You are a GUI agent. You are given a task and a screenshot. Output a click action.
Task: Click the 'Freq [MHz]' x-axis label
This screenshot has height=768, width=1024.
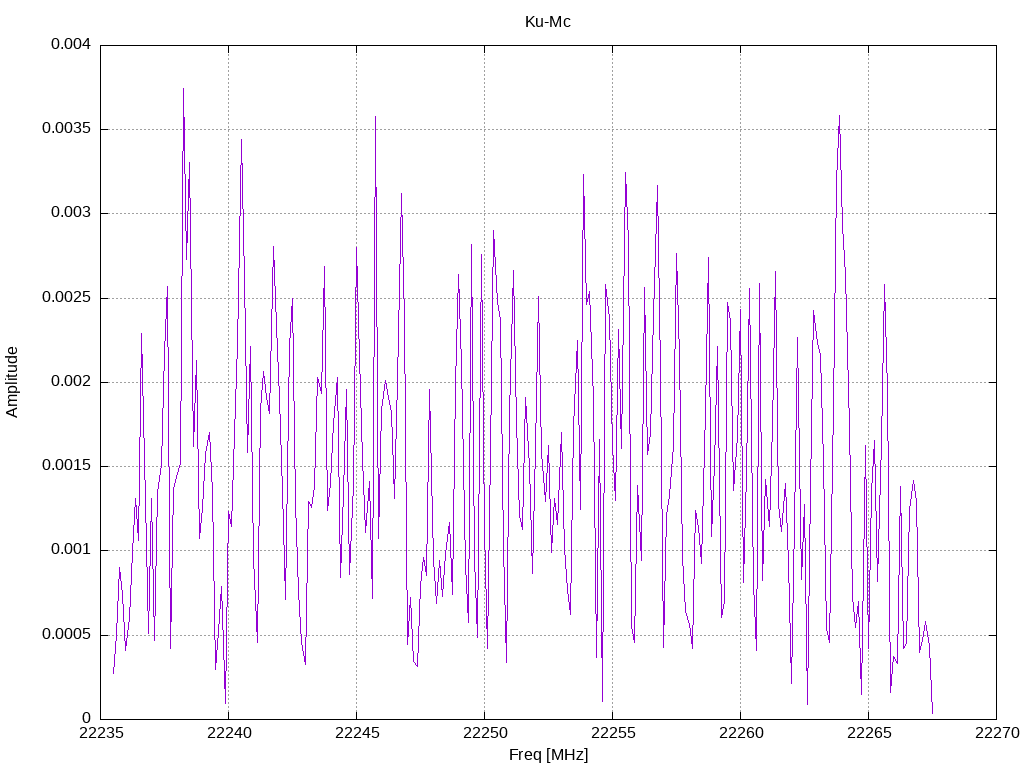pos(548,754)
